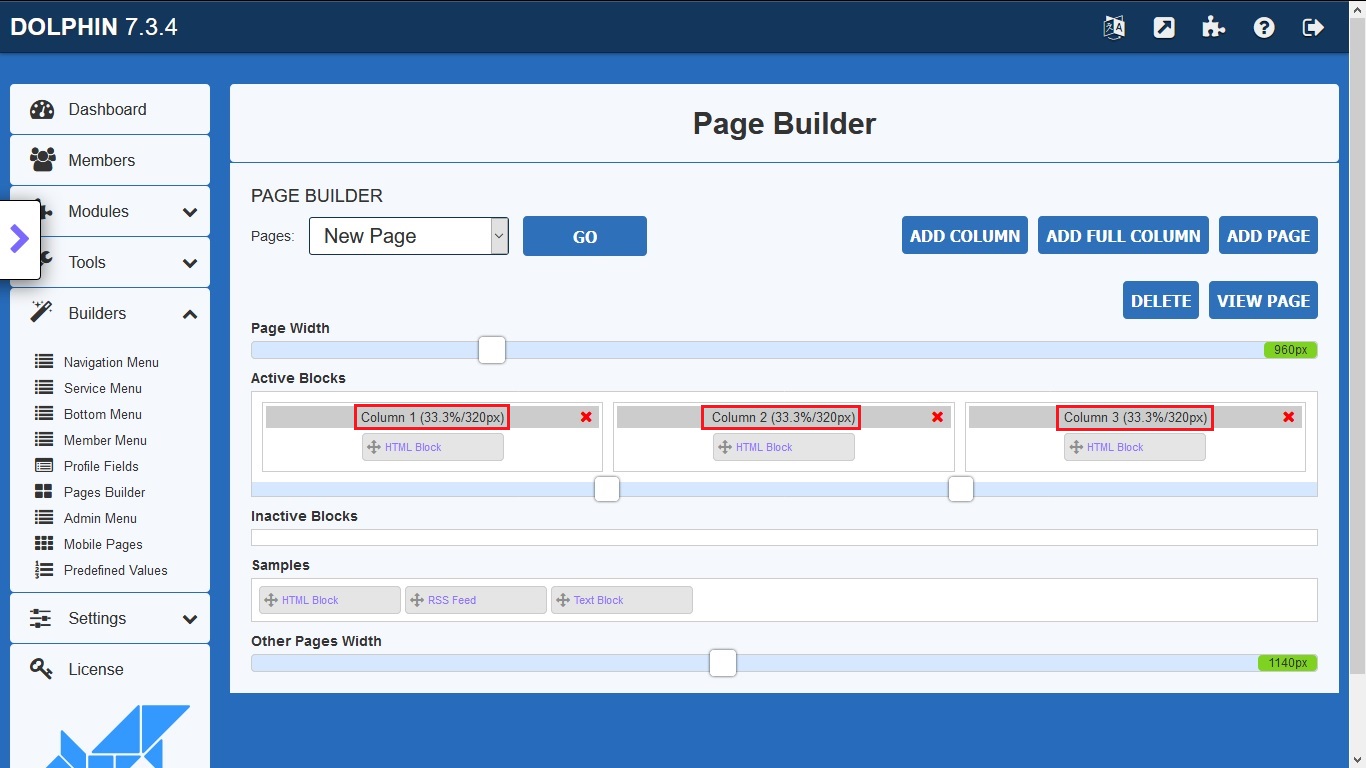Image resolution: width=1366 pixels, height=768 pixels.
Task: Click the puzzle piece extensions icon
Action: [1214, 27]
